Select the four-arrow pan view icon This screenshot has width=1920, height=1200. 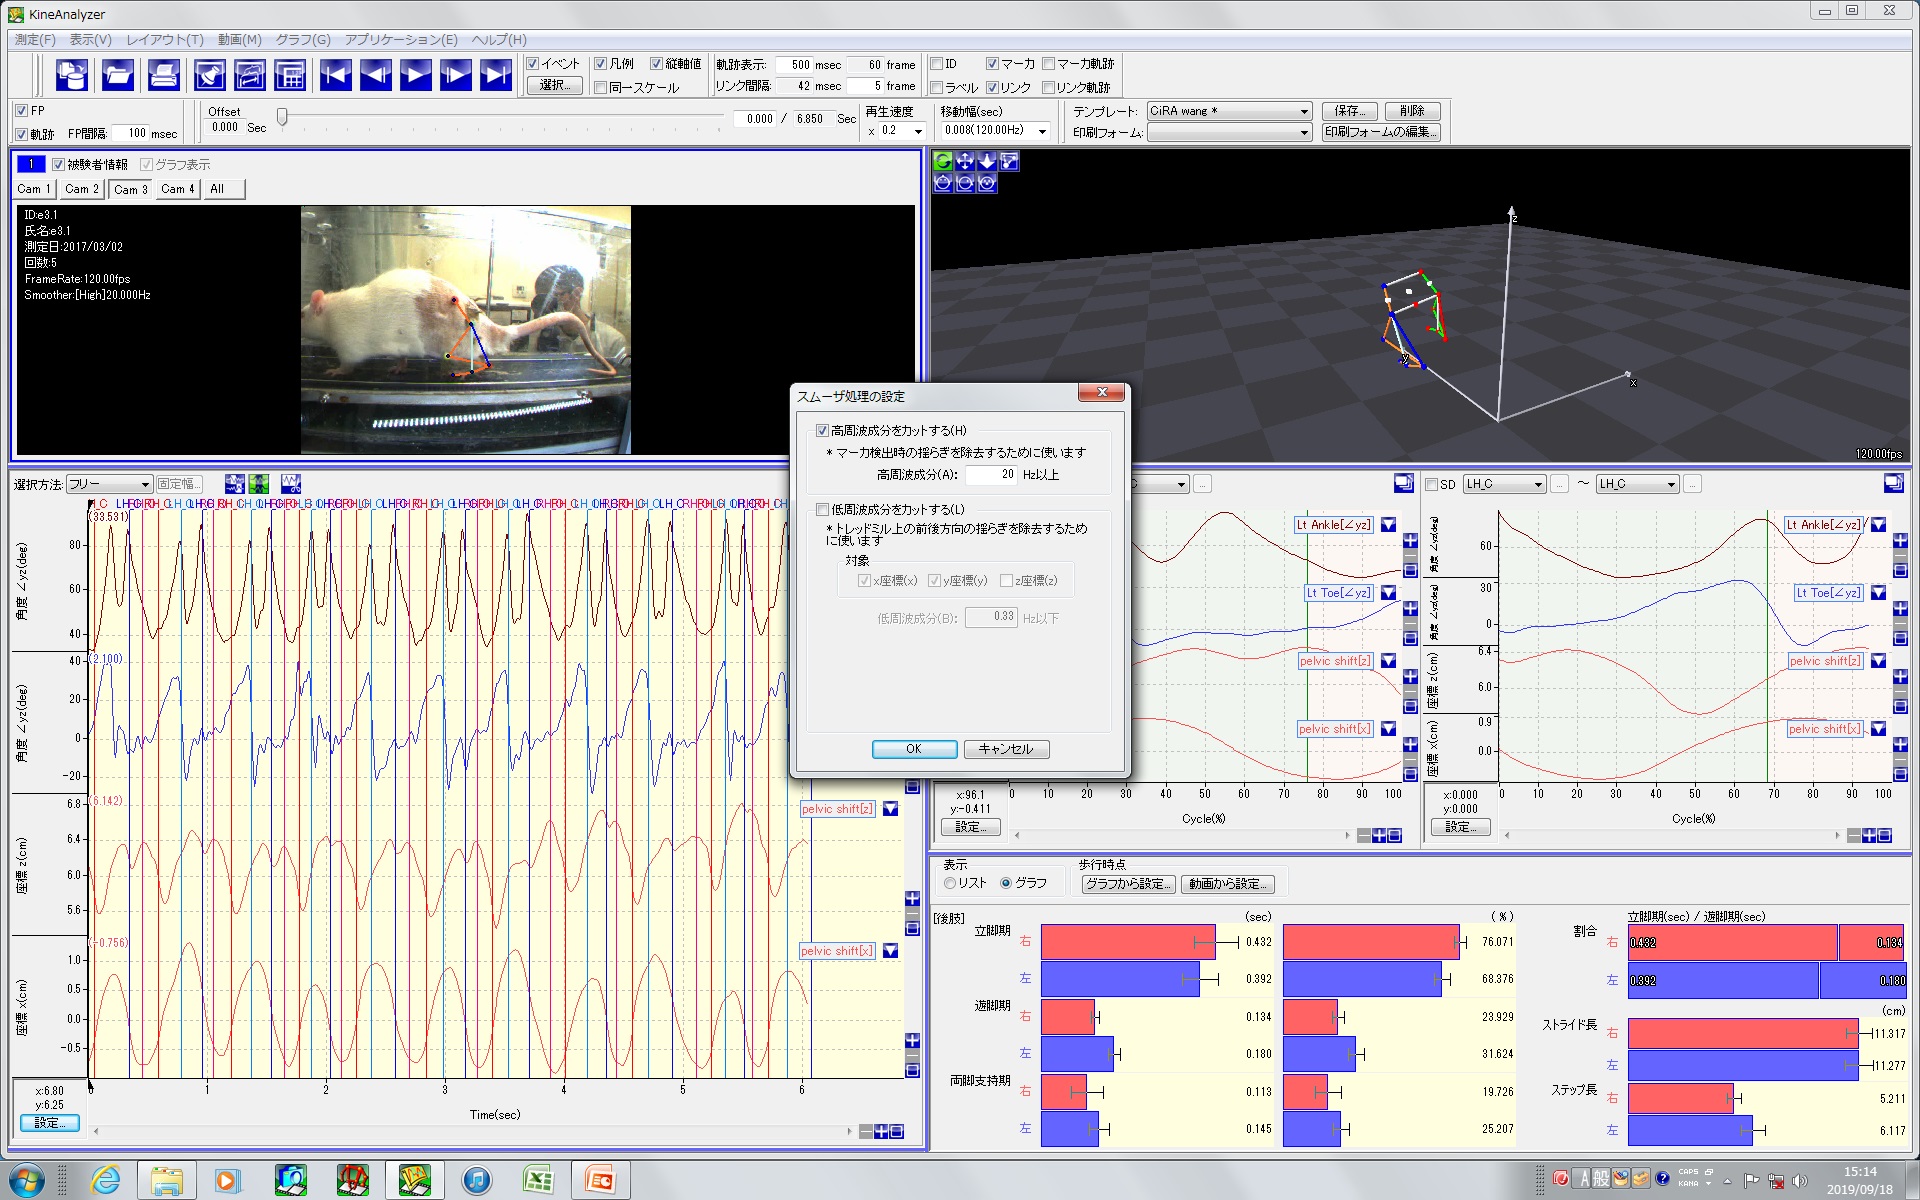(x=965, y=161)
